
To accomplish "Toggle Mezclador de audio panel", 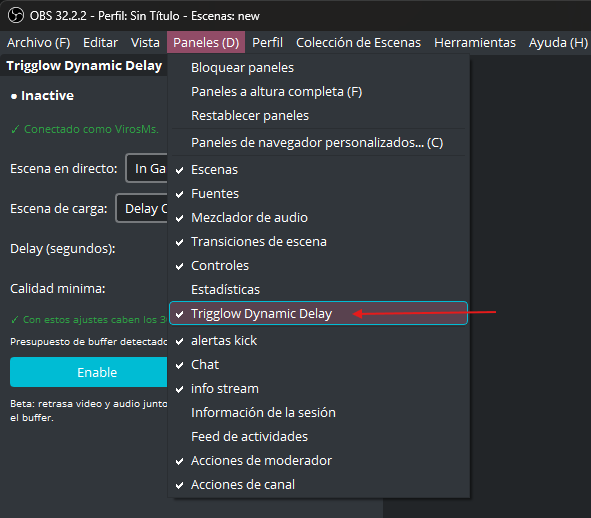I will (318, 218).
